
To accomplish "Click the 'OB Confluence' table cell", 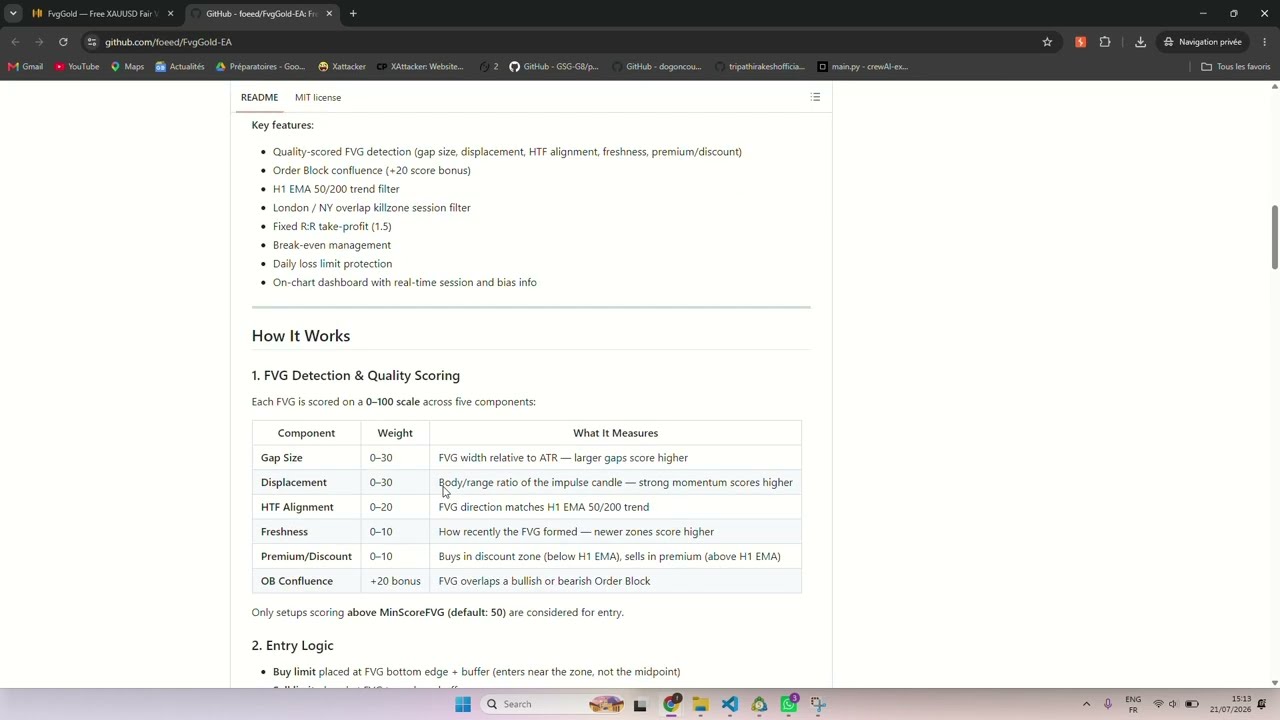I will coord(306,581).
